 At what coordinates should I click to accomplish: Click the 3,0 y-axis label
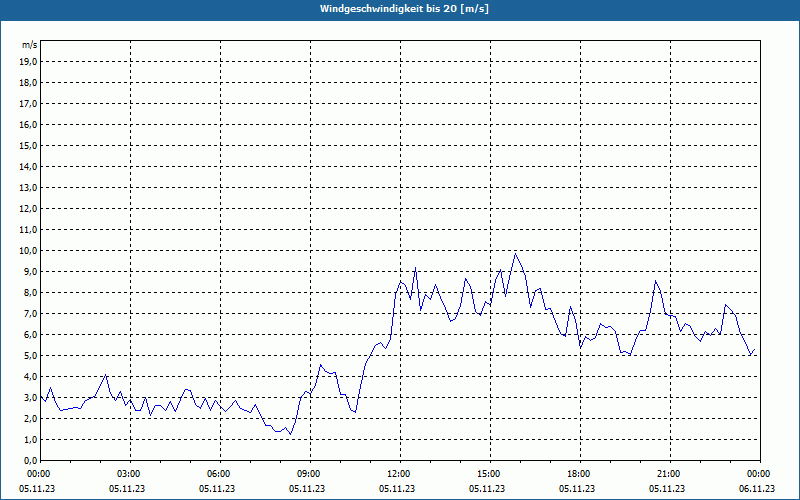pyautogui.click(x=31, y=397)
